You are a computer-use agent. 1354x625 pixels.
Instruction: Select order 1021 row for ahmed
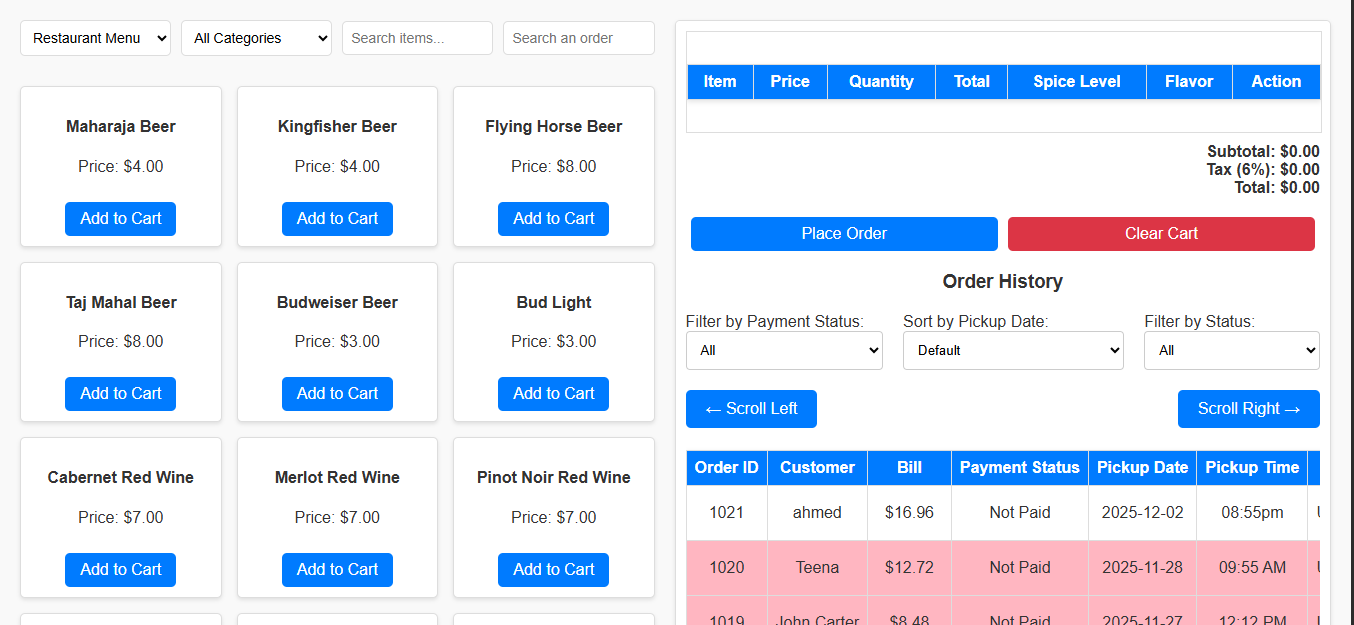[x=1003, y=513]
